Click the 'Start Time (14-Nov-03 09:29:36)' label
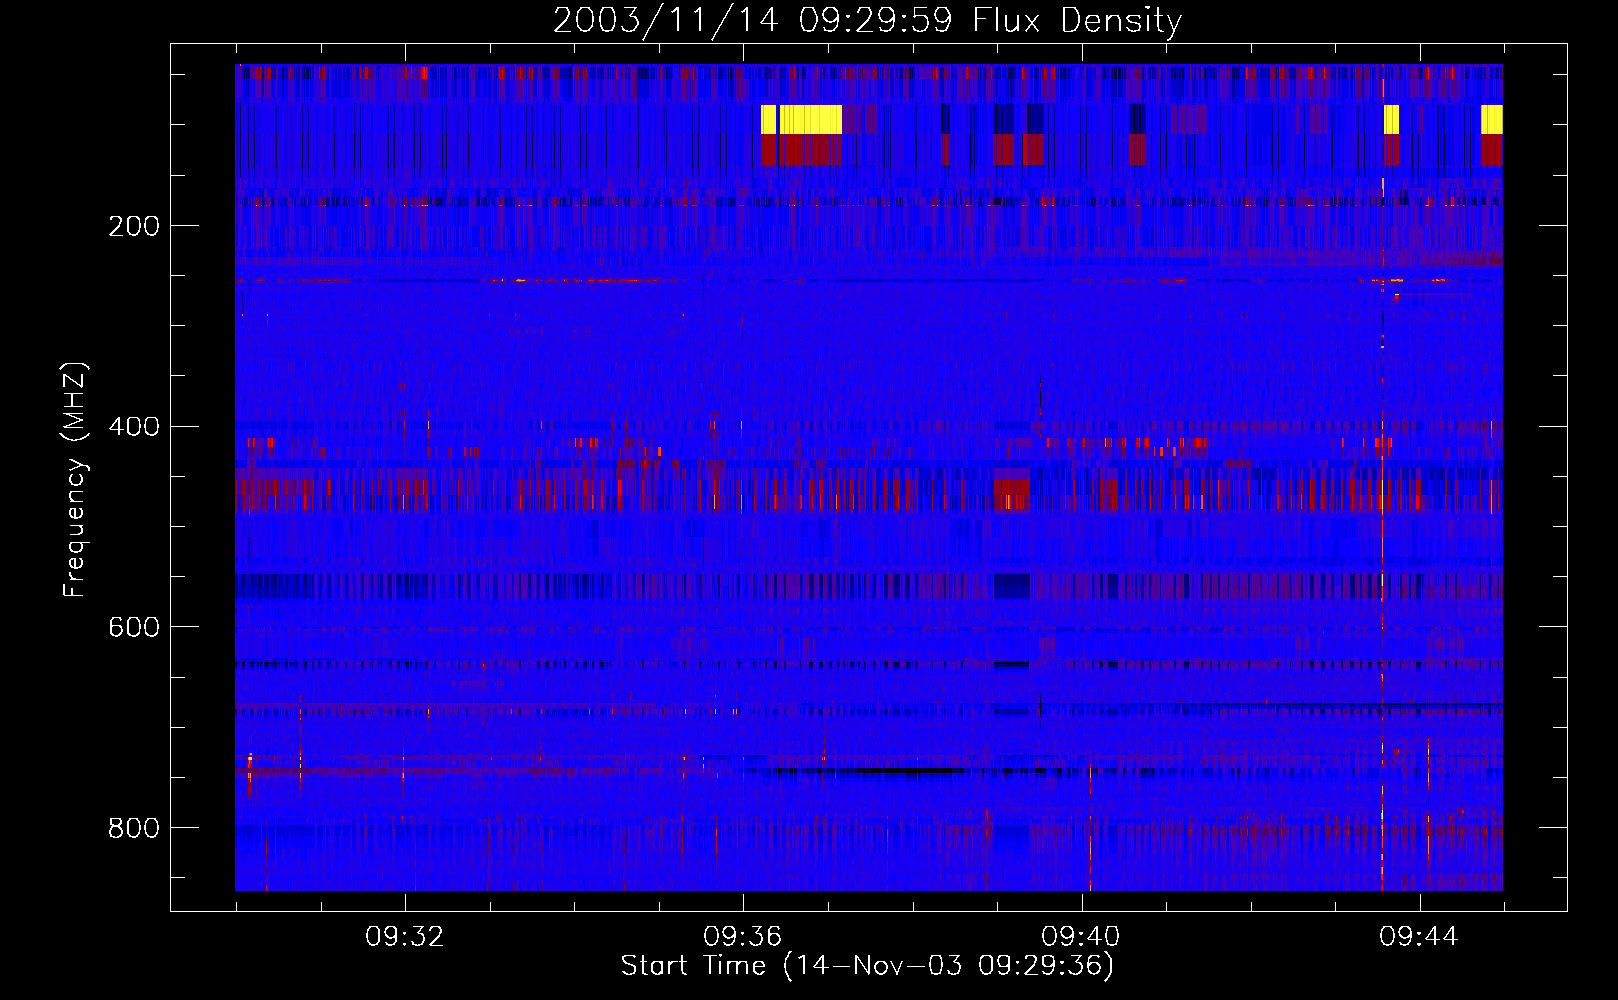The width and height of the screenshot is (1618, 1000). click(x=867, y=966)
